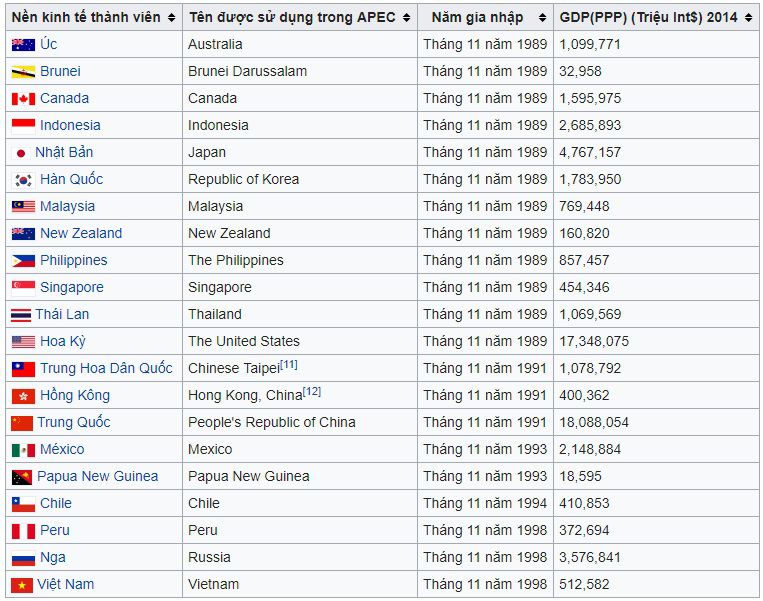Click the New Zealand flag icon

(23, 234)
